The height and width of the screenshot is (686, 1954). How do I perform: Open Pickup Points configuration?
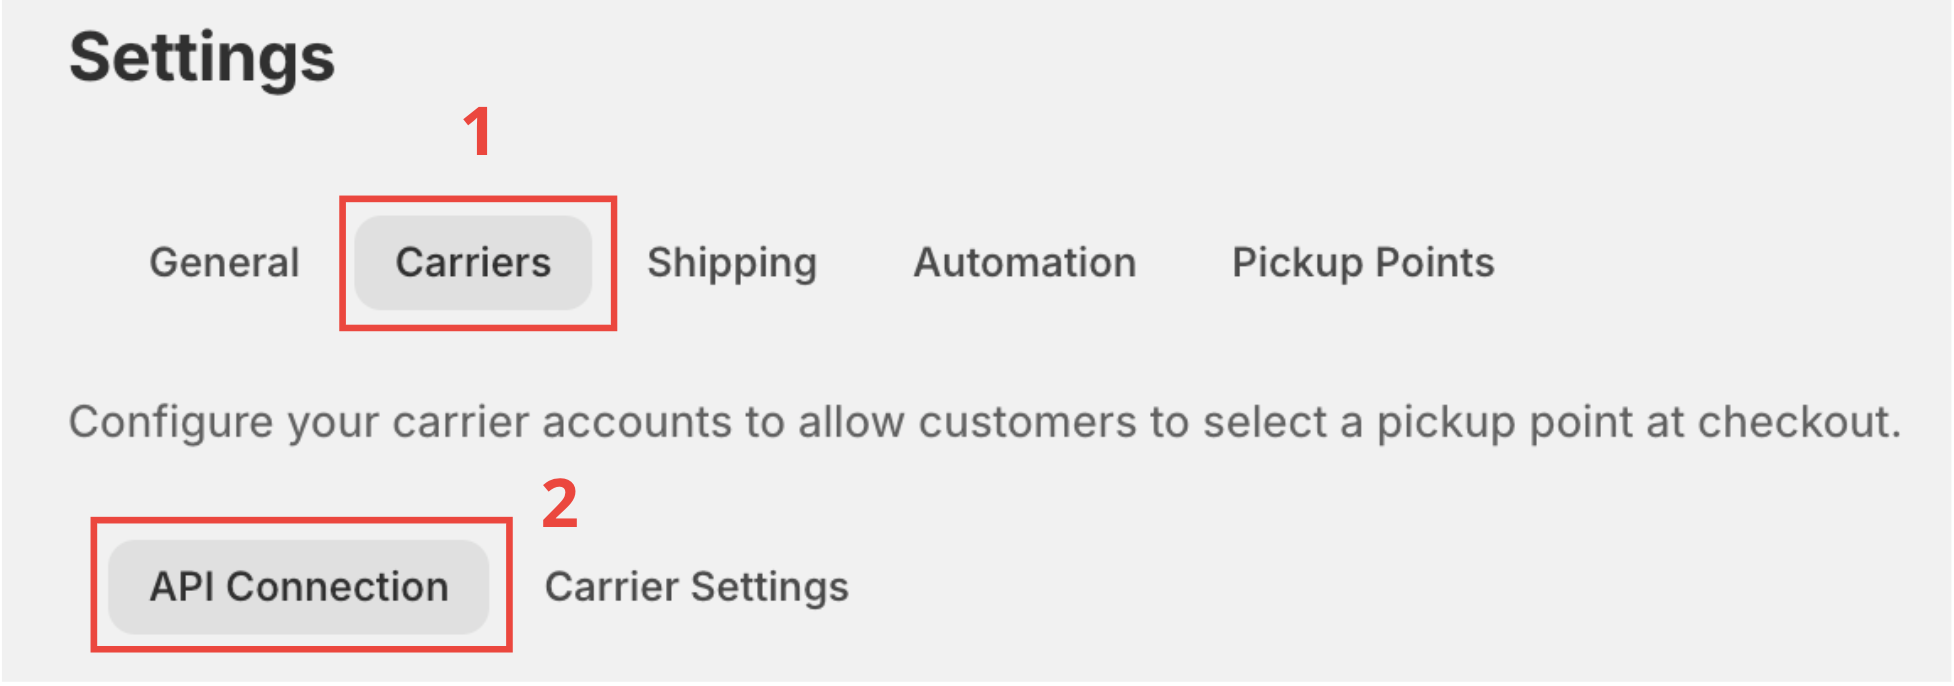pyautogui.click(x=1363, y=263)
